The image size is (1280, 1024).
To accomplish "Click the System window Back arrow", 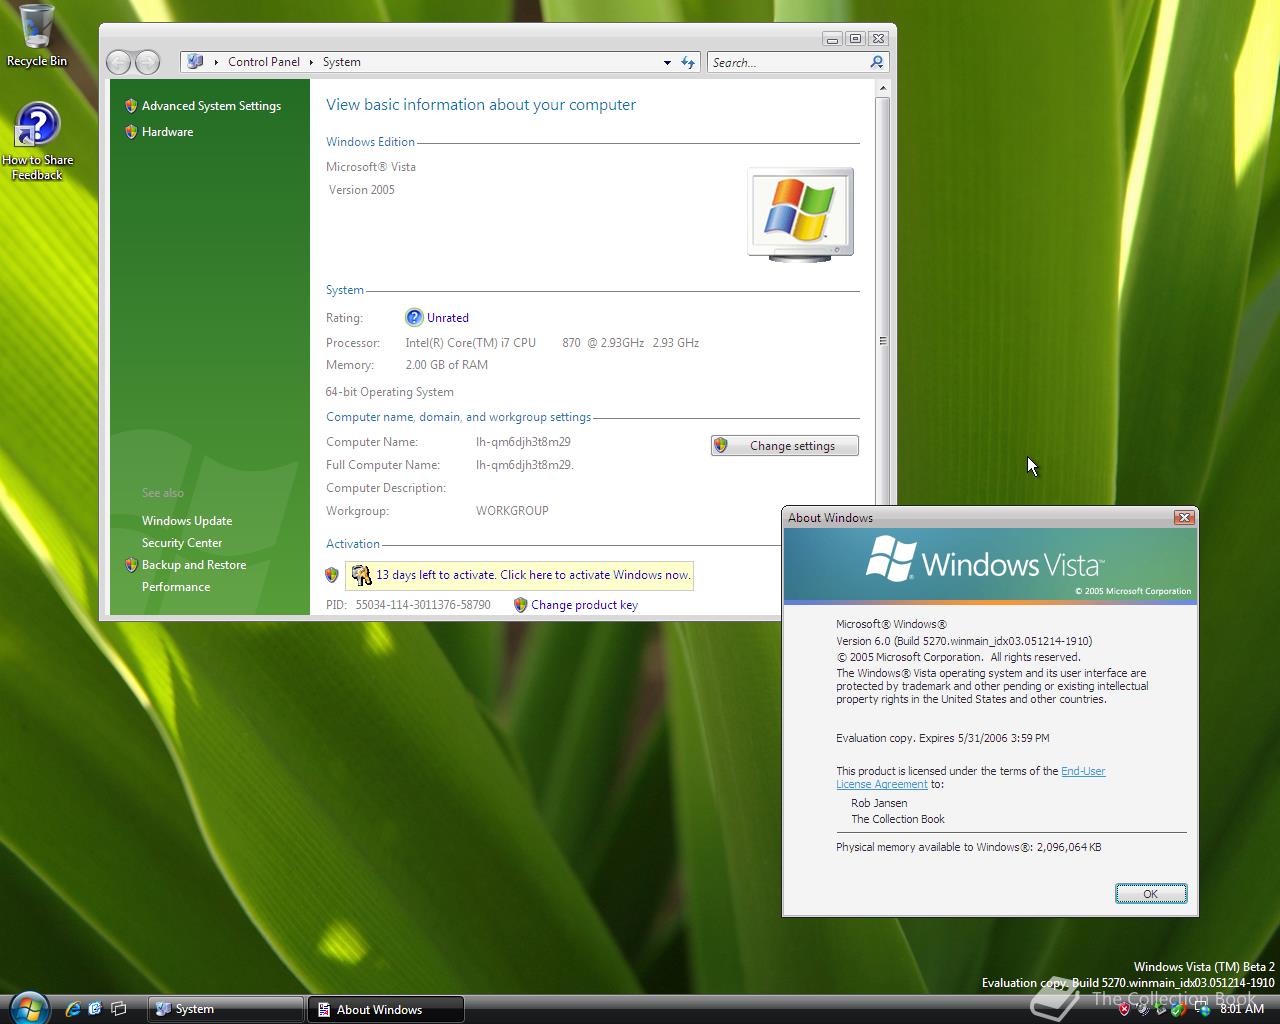I will coord(119,62).
